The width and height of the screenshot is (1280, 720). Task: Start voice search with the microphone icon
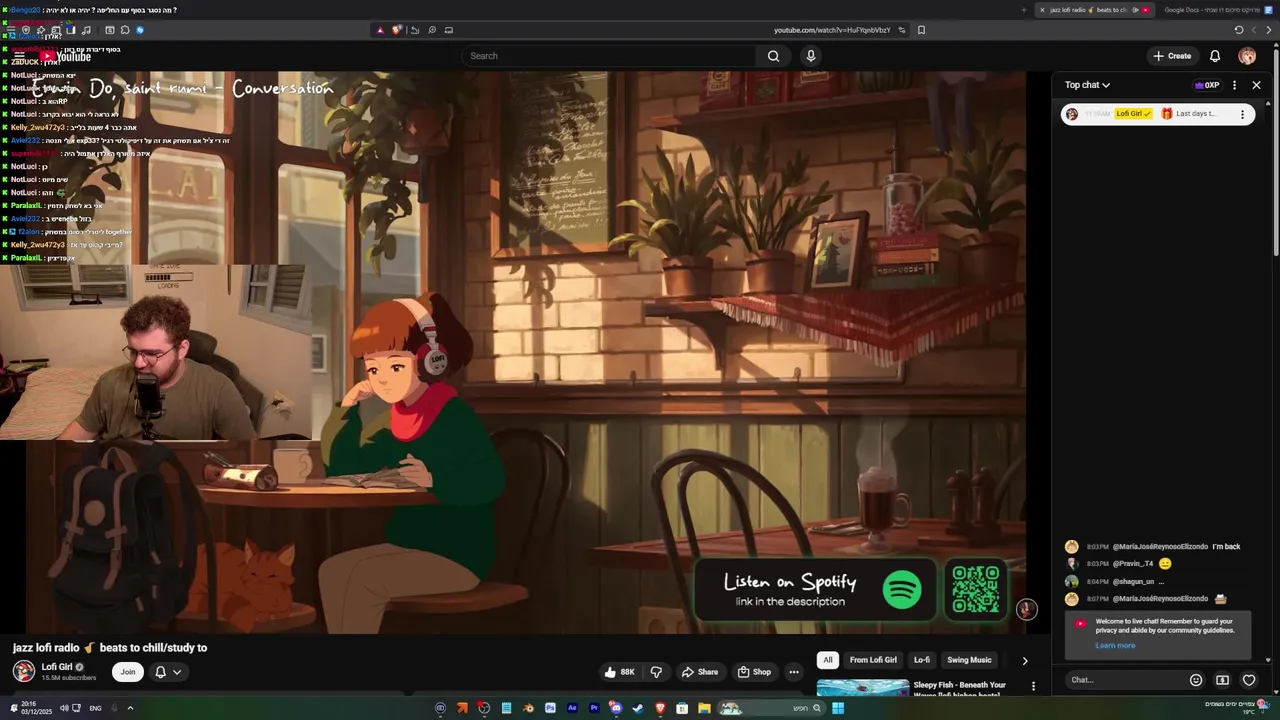coord(811,56)
